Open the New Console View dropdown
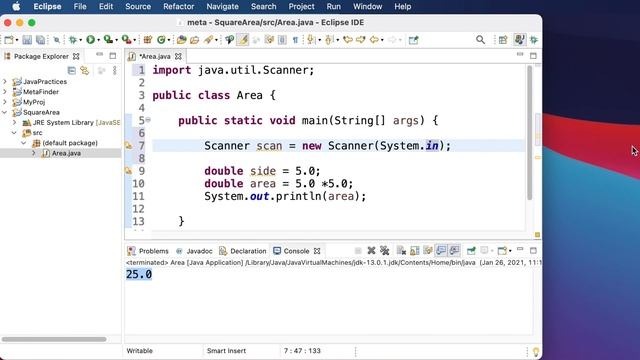640x360 pixels. click(510, 251)
